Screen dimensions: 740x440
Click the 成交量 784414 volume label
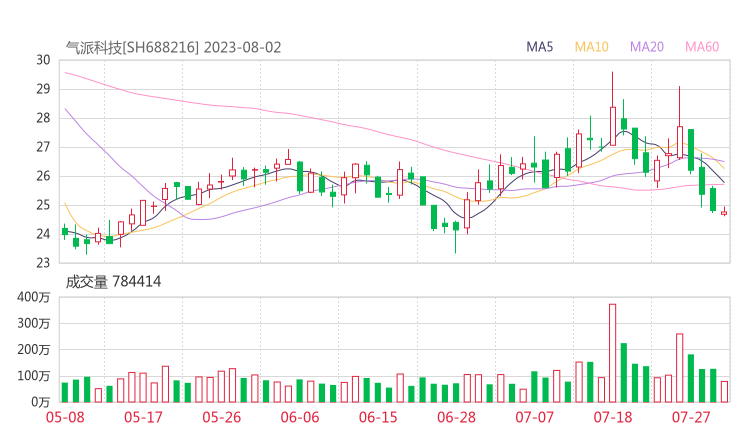tap(113, 282)
